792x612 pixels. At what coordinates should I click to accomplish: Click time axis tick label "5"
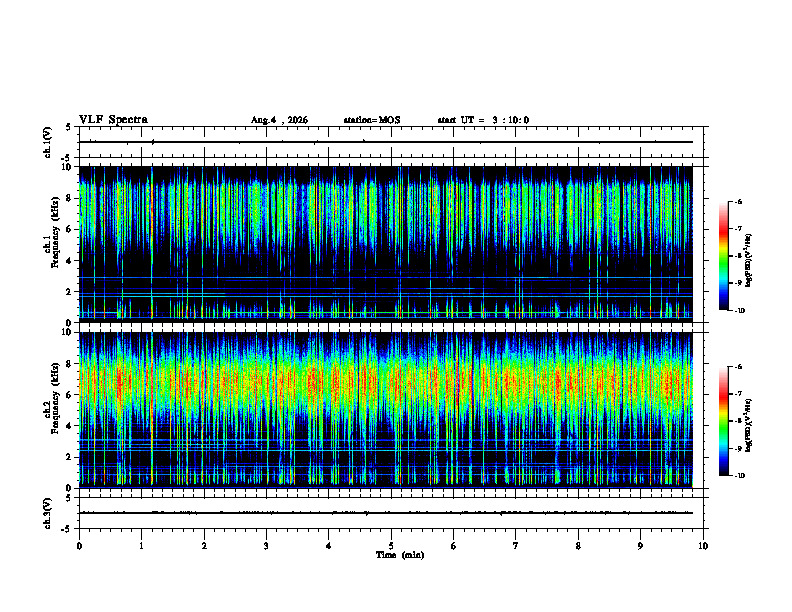[x=391, y=546]
